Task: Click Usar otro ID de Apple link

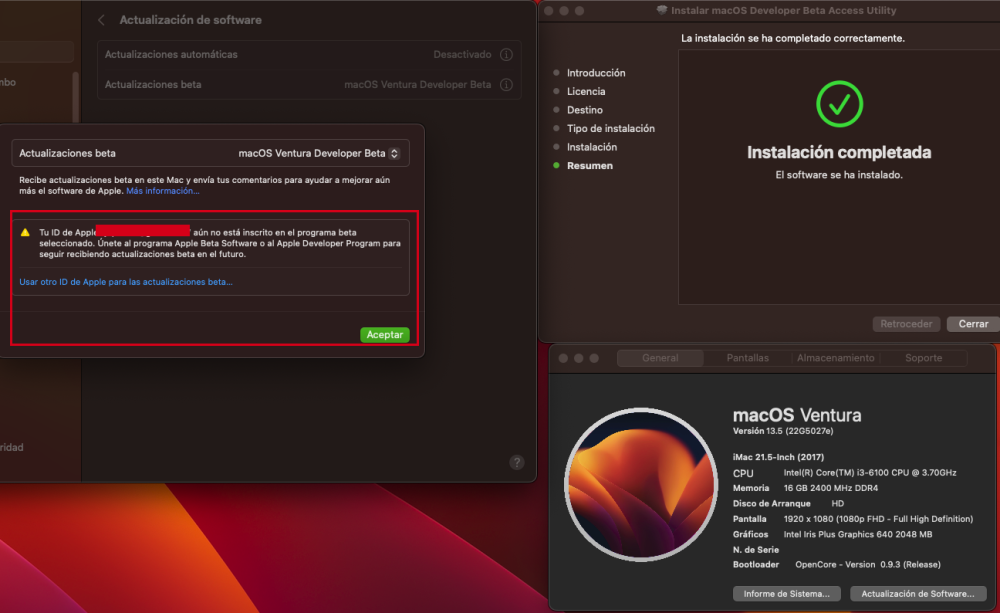Action: pos(126,282)
